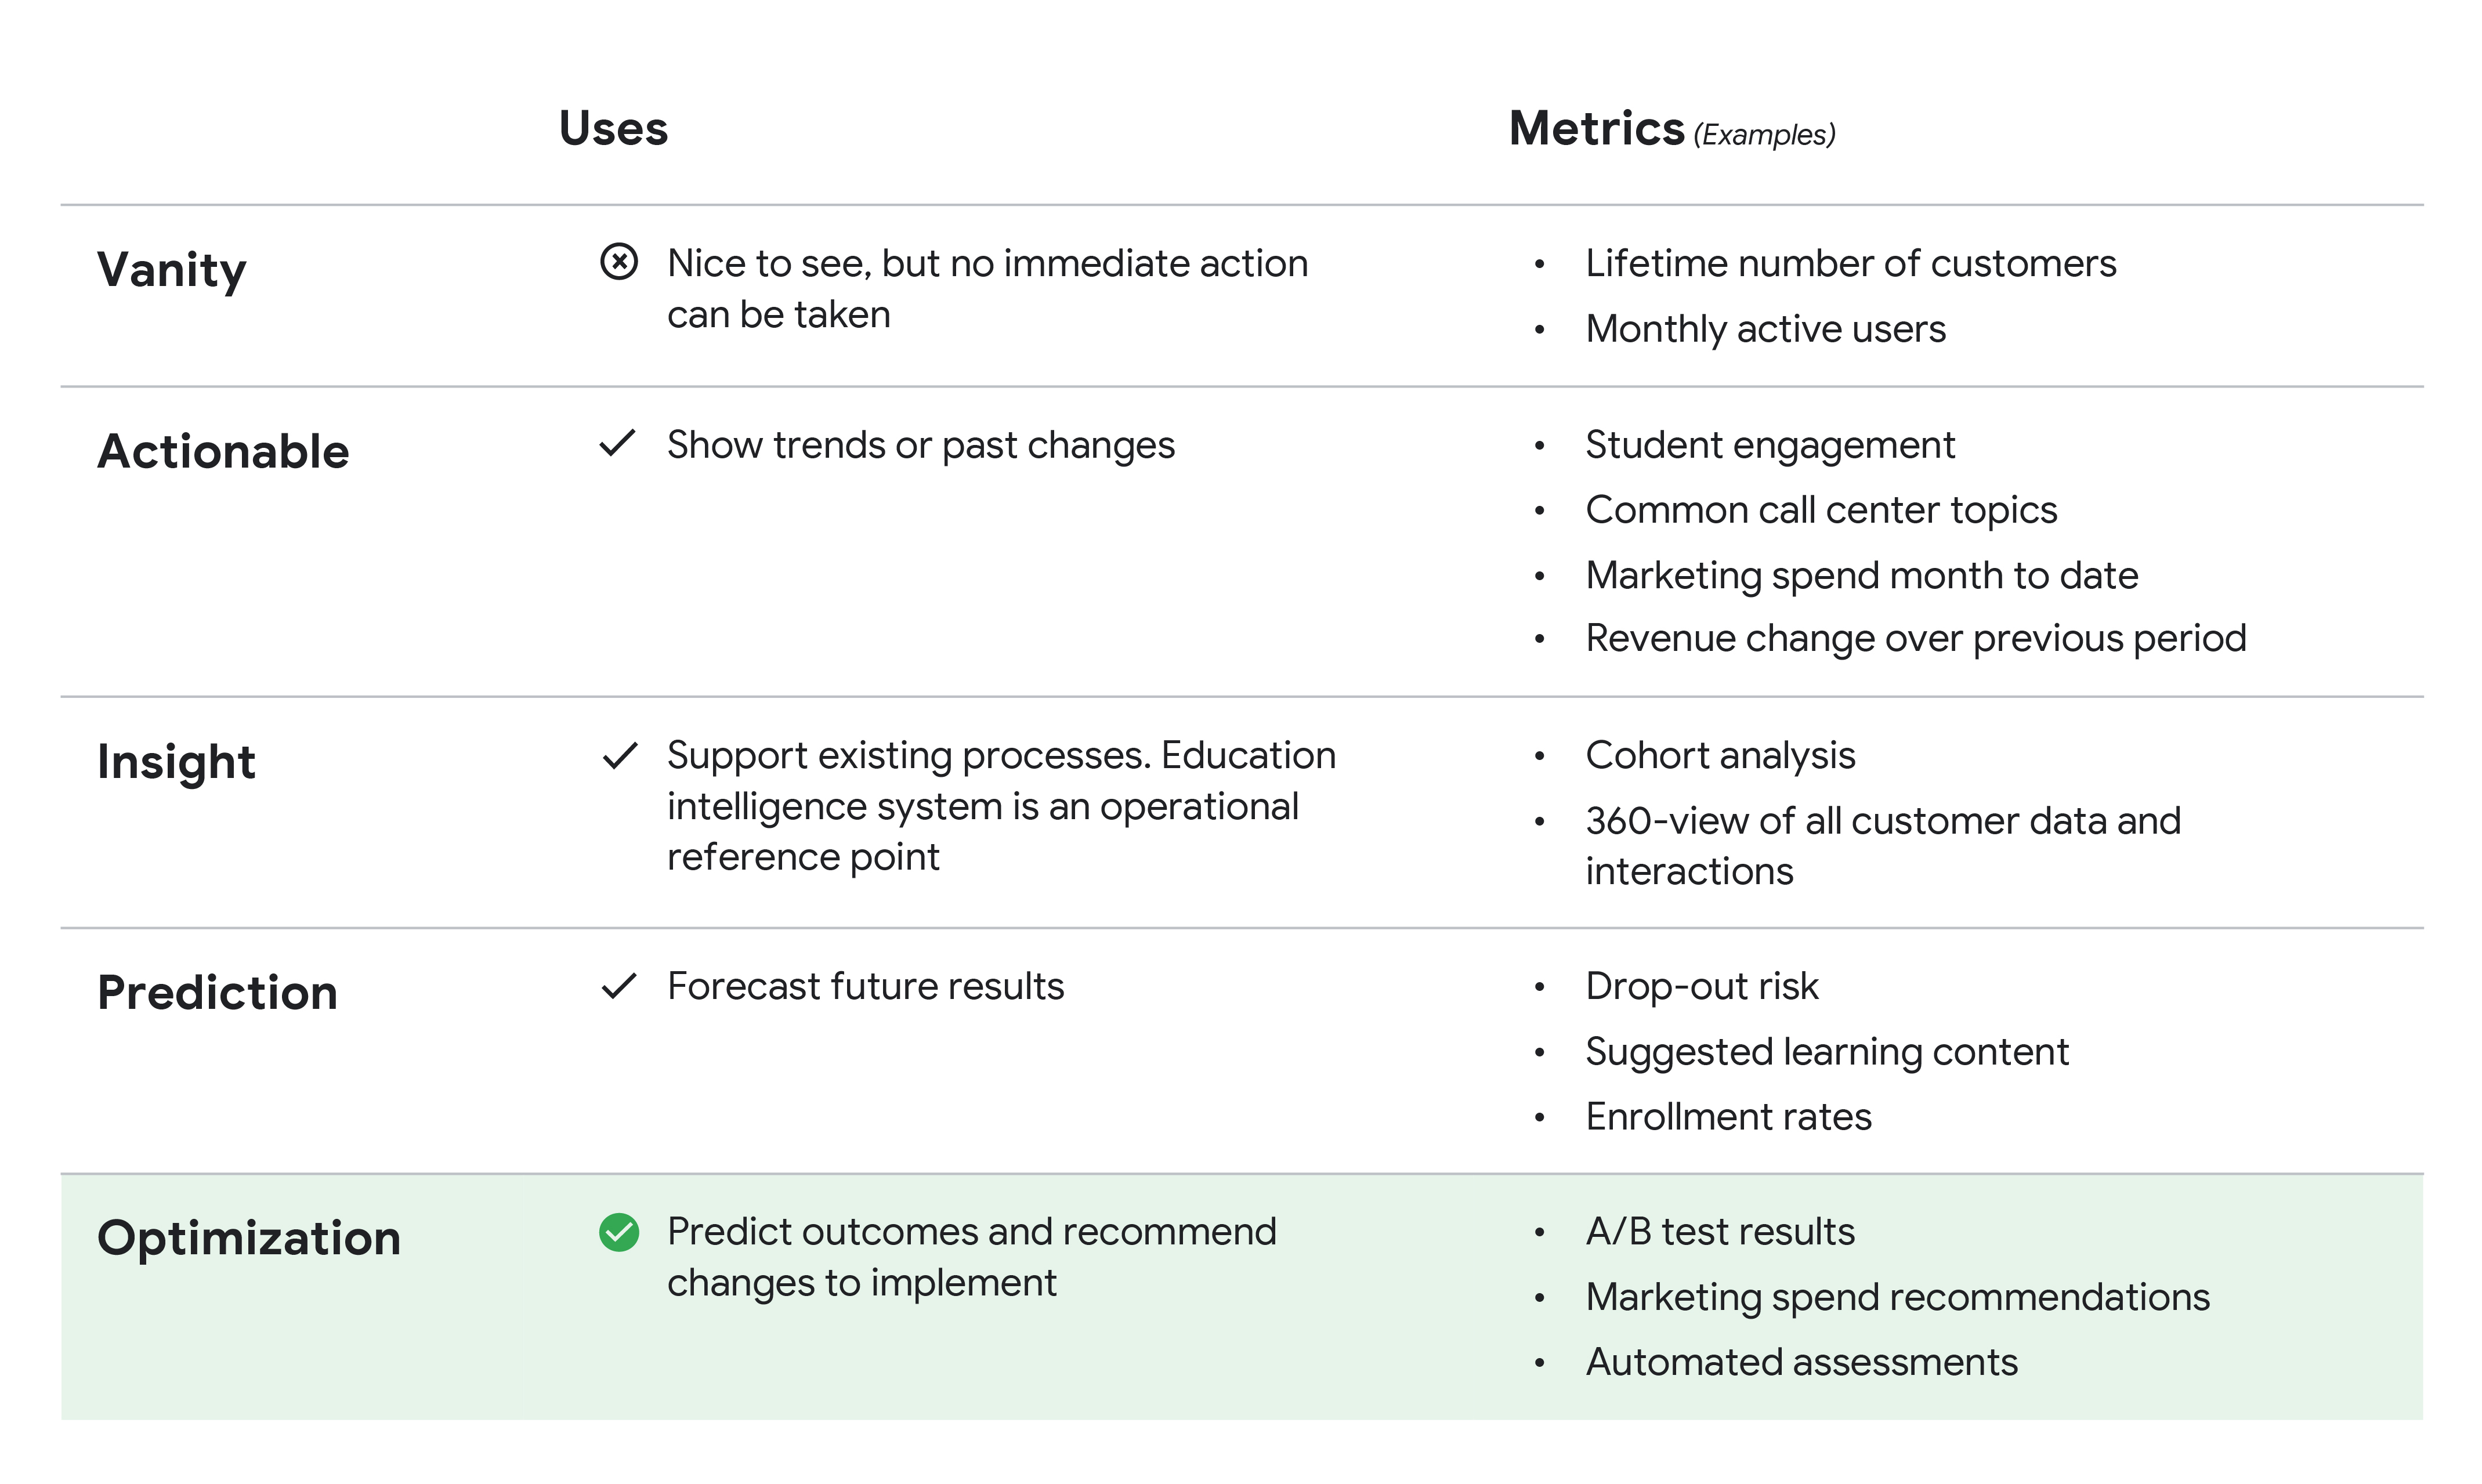The image size is (2482, 1484).
Task: Click the A/B test results metric
Action: (x=1720, y=1232)
